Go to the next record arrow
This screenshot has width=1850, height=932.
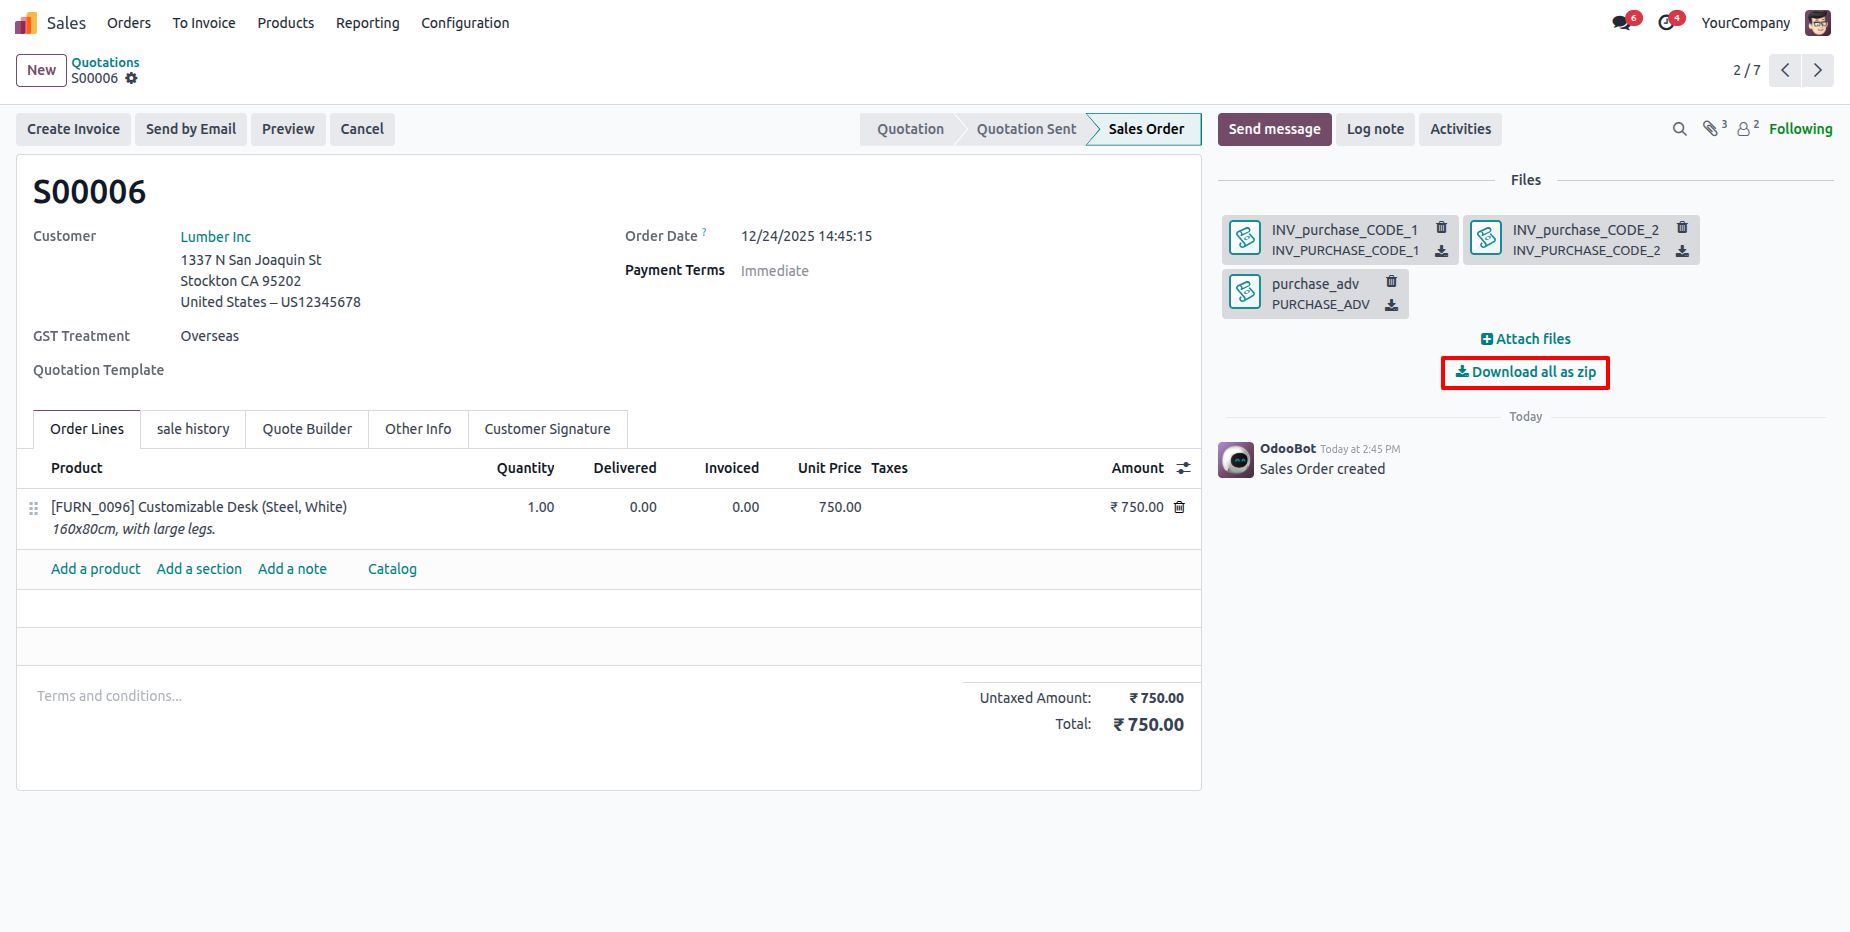pos(1818,70)
